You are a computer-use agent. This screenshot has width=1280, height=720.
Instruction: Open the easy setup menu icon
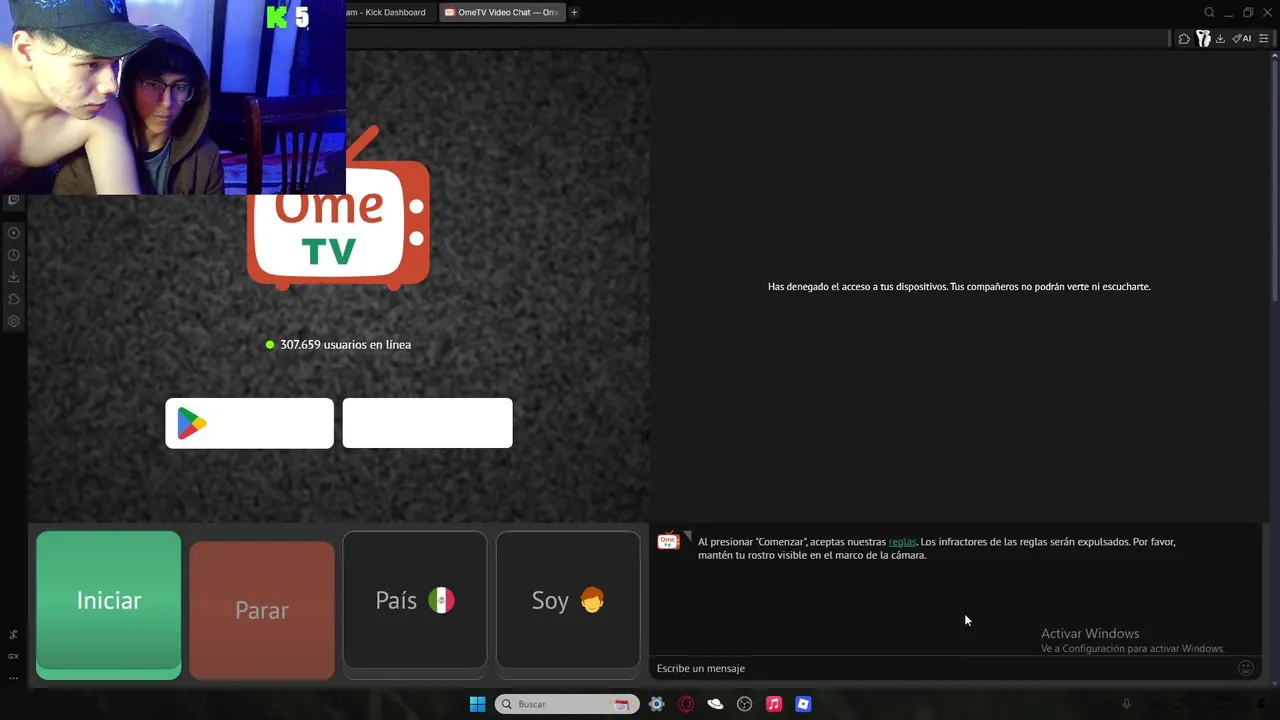(x=1264, y=38)
